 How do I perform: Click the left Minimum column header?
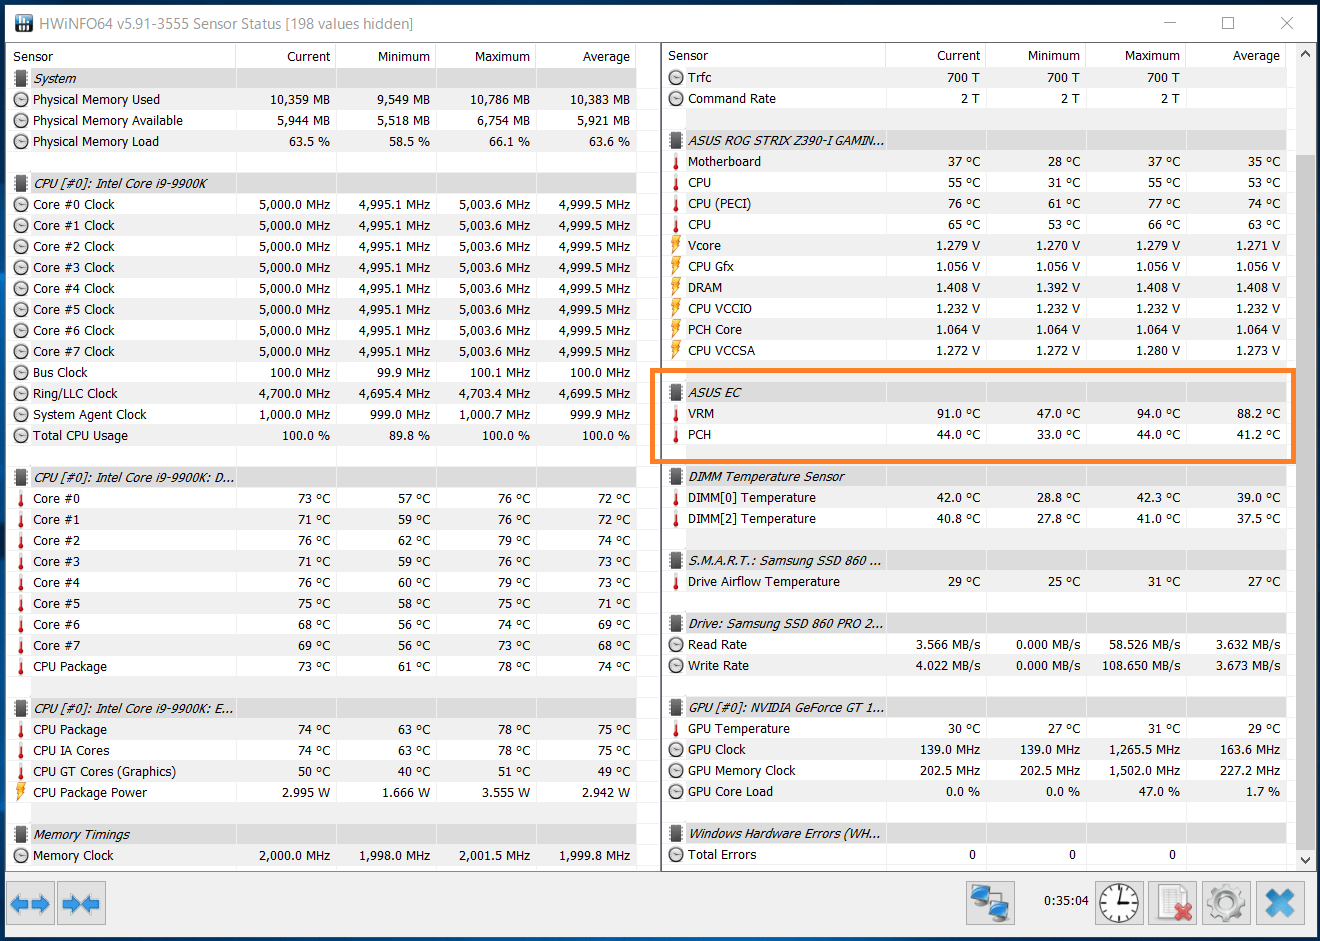[x=386, y=57]
